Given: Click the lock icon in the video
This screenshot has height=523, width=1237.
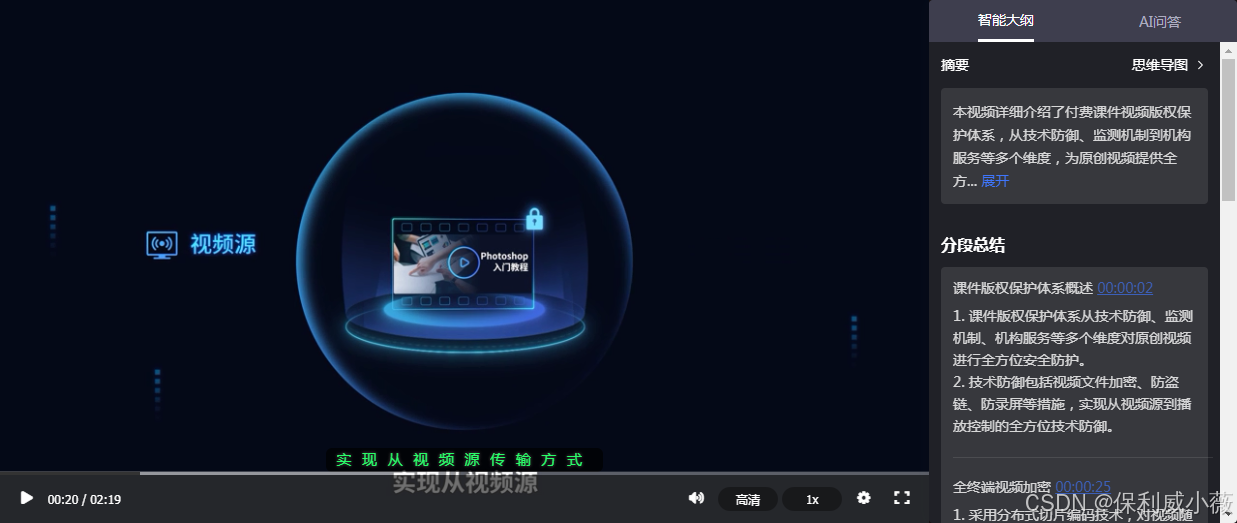Looking at the screenshot, I should (535, 217).
